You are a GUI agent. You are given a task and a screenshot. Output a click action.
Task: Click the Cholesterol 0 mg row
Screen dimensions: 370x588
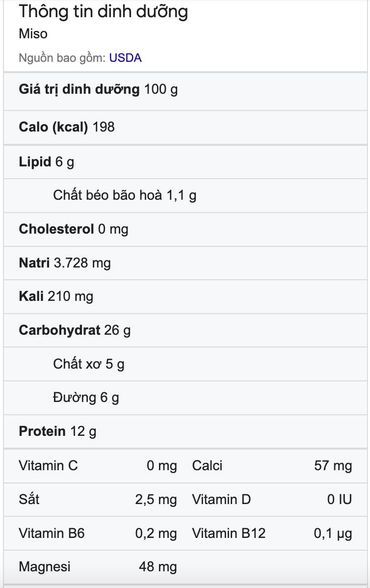click(186, 229)
